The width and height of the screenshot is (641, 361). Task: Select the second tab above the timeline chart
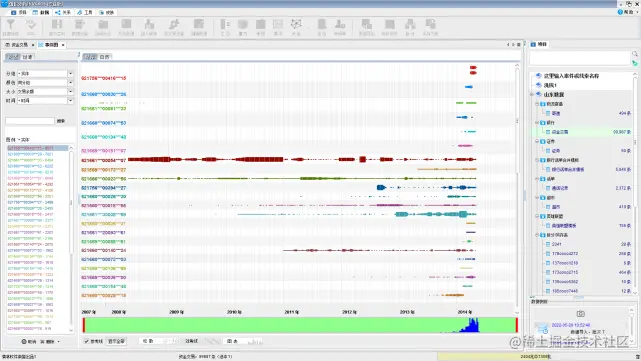104,57
